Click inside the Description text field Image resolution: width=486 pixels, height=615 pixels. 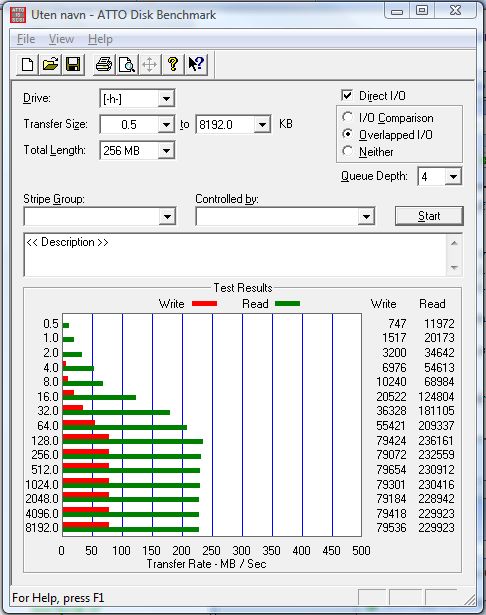pos(235,255)
